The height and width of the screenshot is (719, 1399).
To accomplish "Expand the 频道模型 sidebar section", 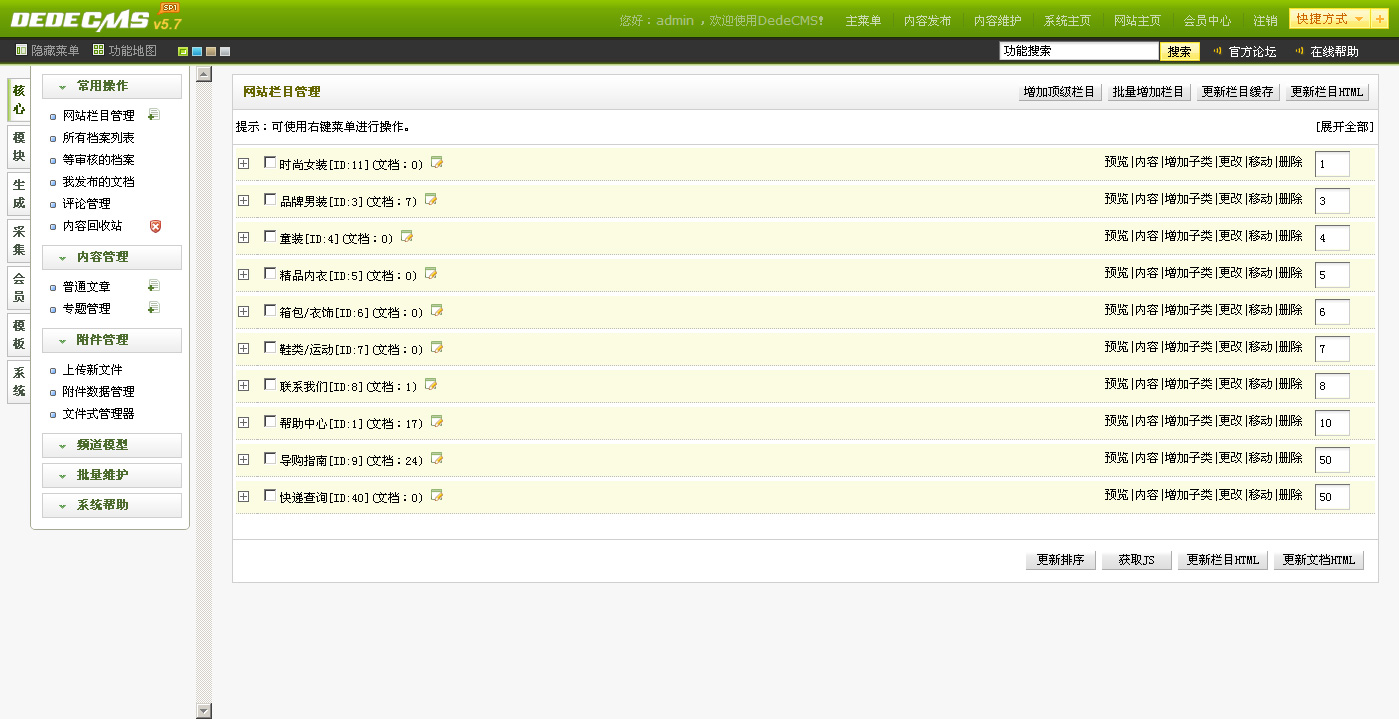I will pos(112,445).
